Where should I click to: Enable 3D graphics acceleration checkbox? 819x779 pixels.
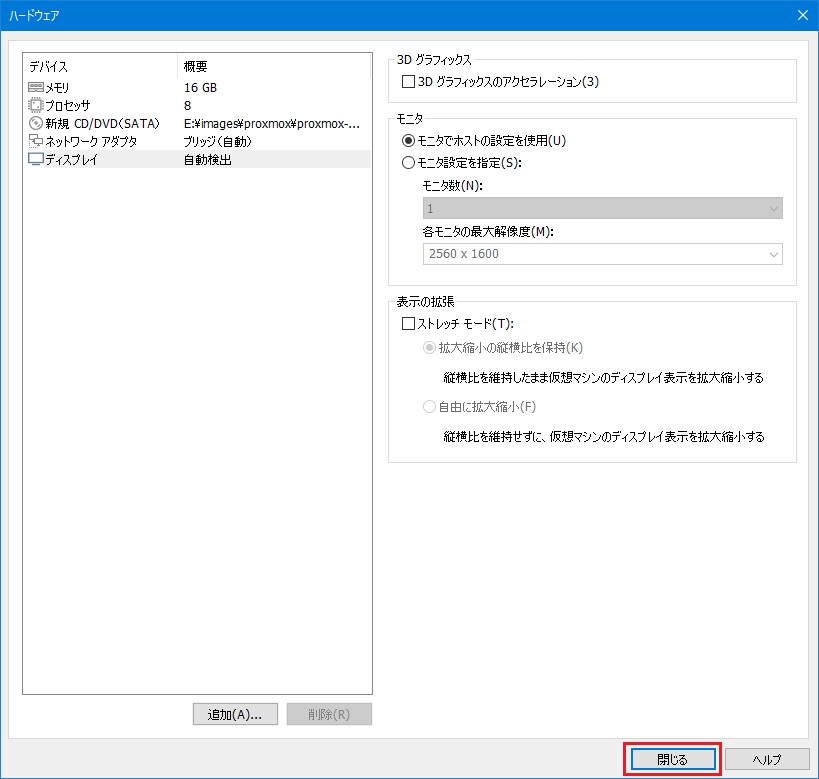tap(408, 82)
